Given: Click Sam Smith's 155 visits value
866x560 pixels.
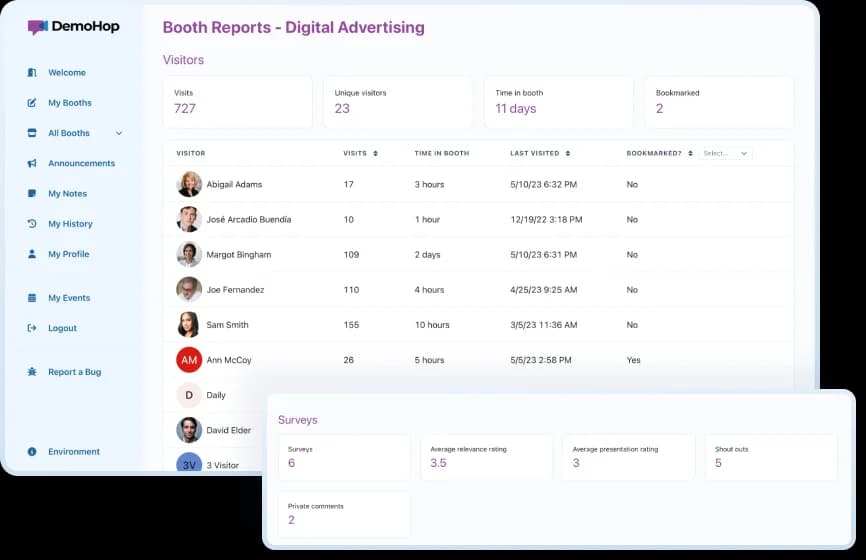Looking at the screenshot, I should click(351, 325).
